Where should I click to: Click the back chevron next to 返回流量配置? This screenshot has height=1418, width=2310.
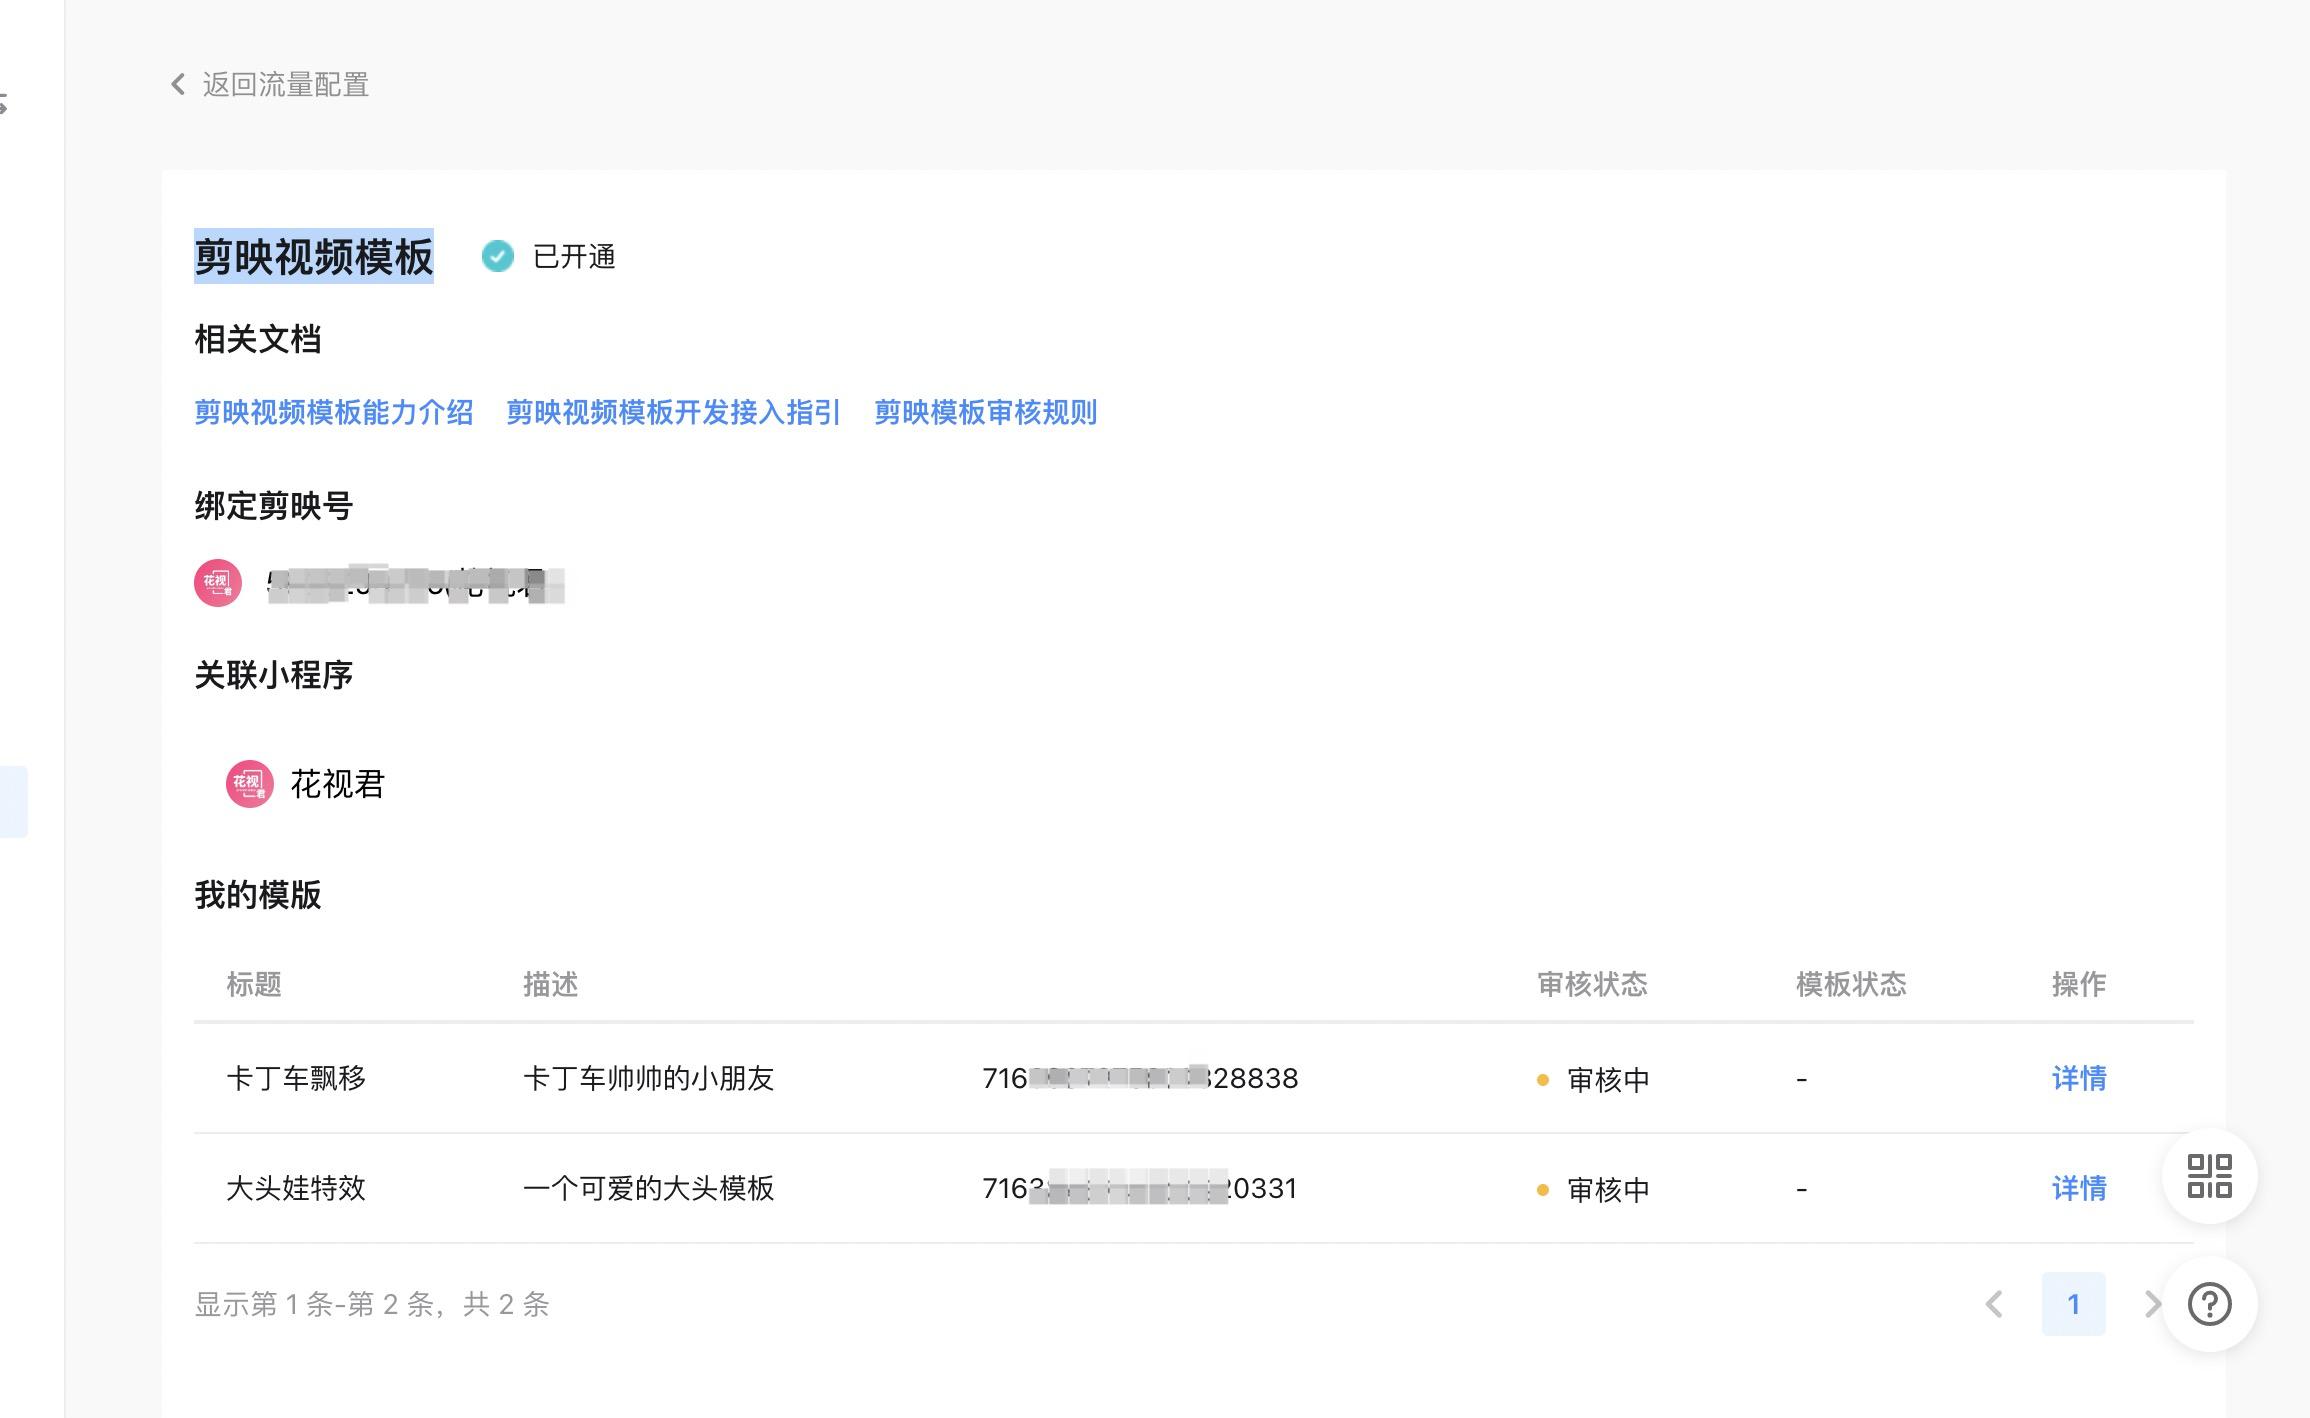[x=179, y=84]
